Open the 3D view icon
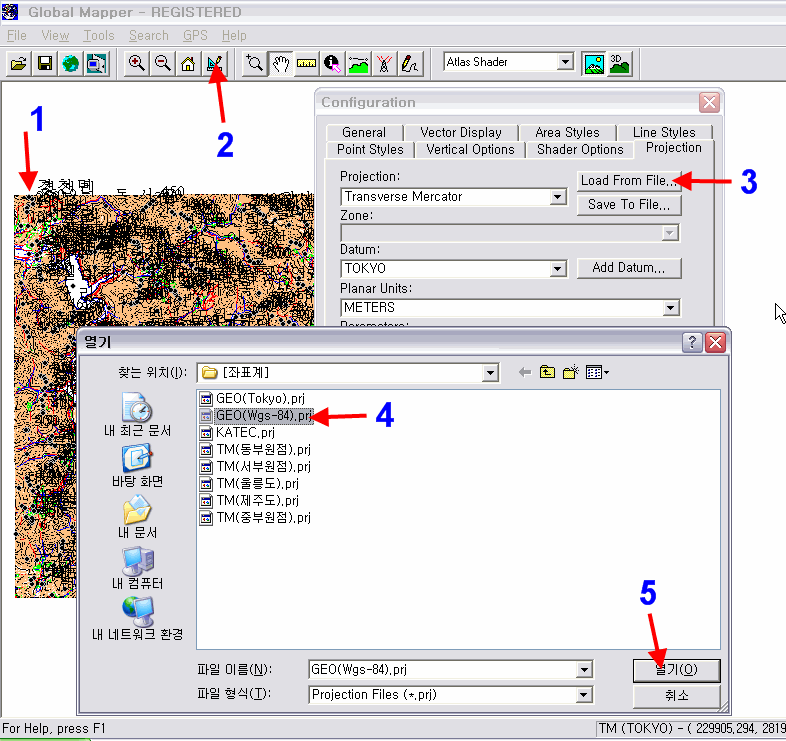Viewport: 786px width, 741px height. click(620, 64)
